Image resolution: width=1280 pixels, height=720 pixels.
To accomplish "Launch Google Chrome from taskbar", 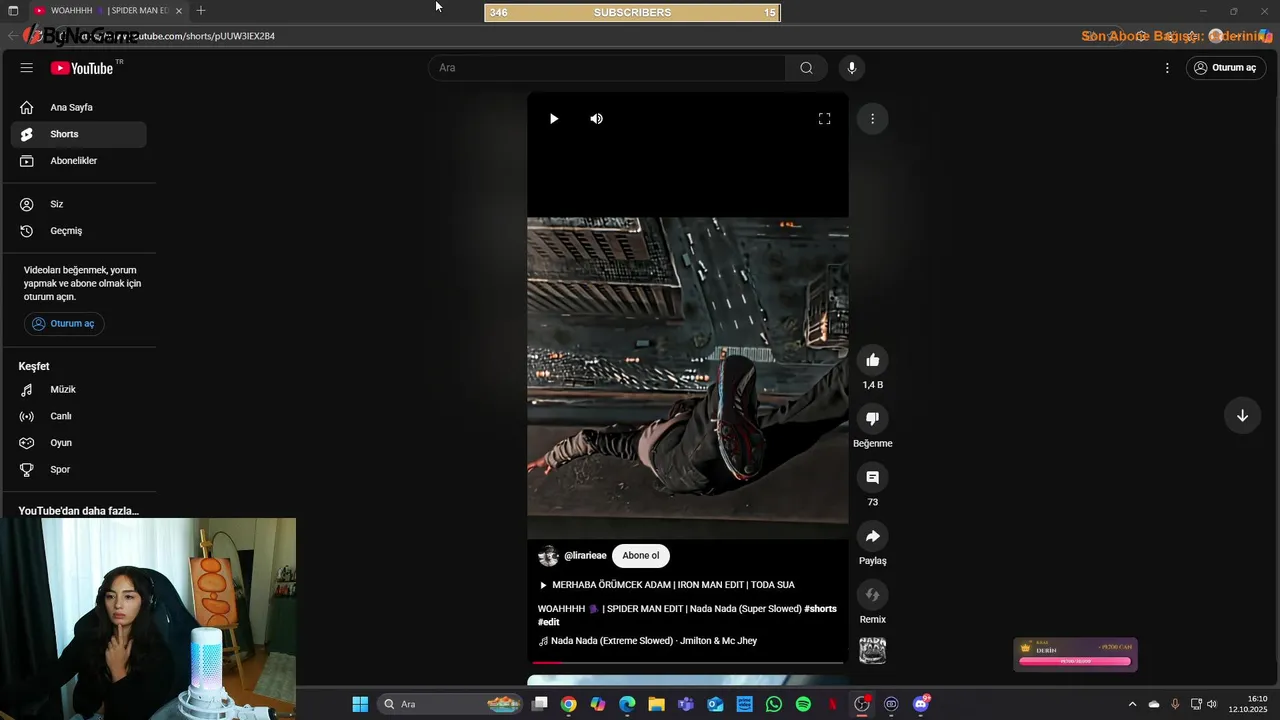I will click(569, 704).
